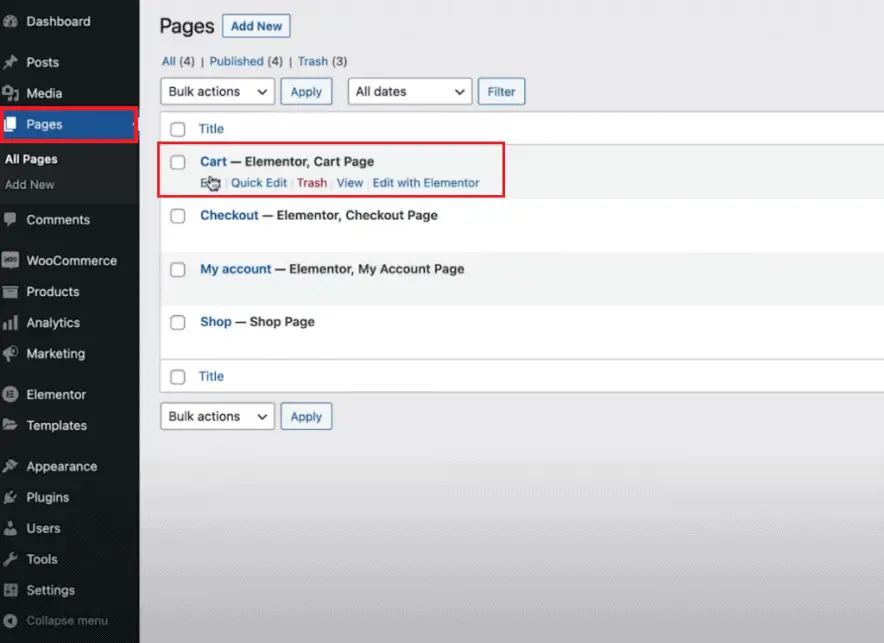This screenshot has width=884, height=643.
Task: Open the Checkout page title link
Action: tap(229, 215)
